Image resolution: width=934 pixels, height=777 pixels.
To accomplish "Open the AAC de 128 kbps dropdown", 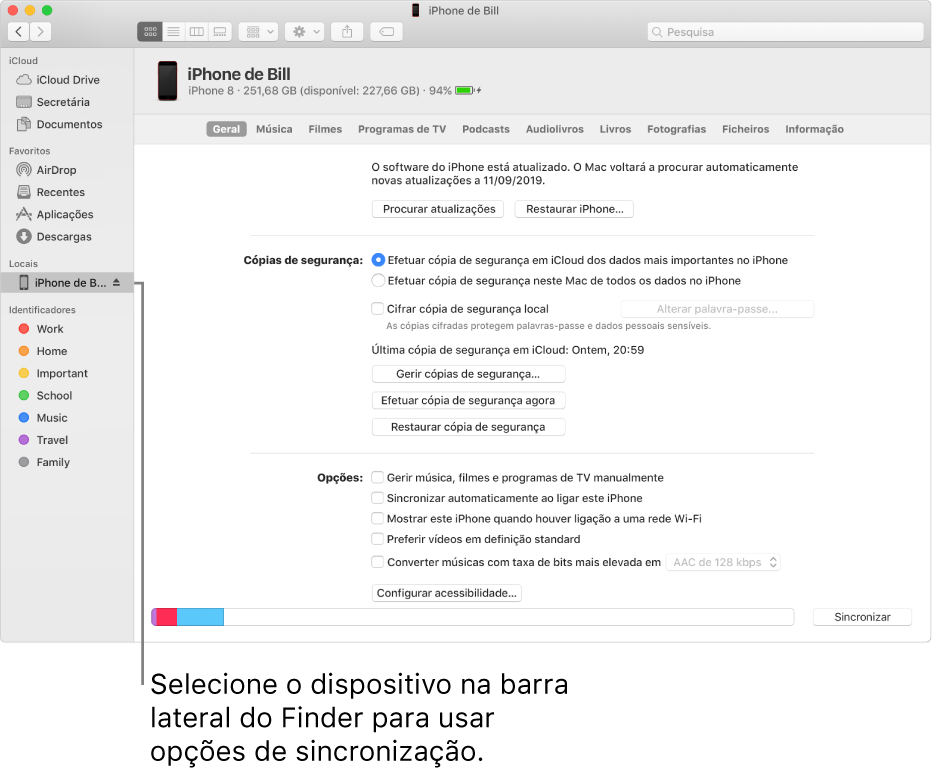I will pos(723,562).
